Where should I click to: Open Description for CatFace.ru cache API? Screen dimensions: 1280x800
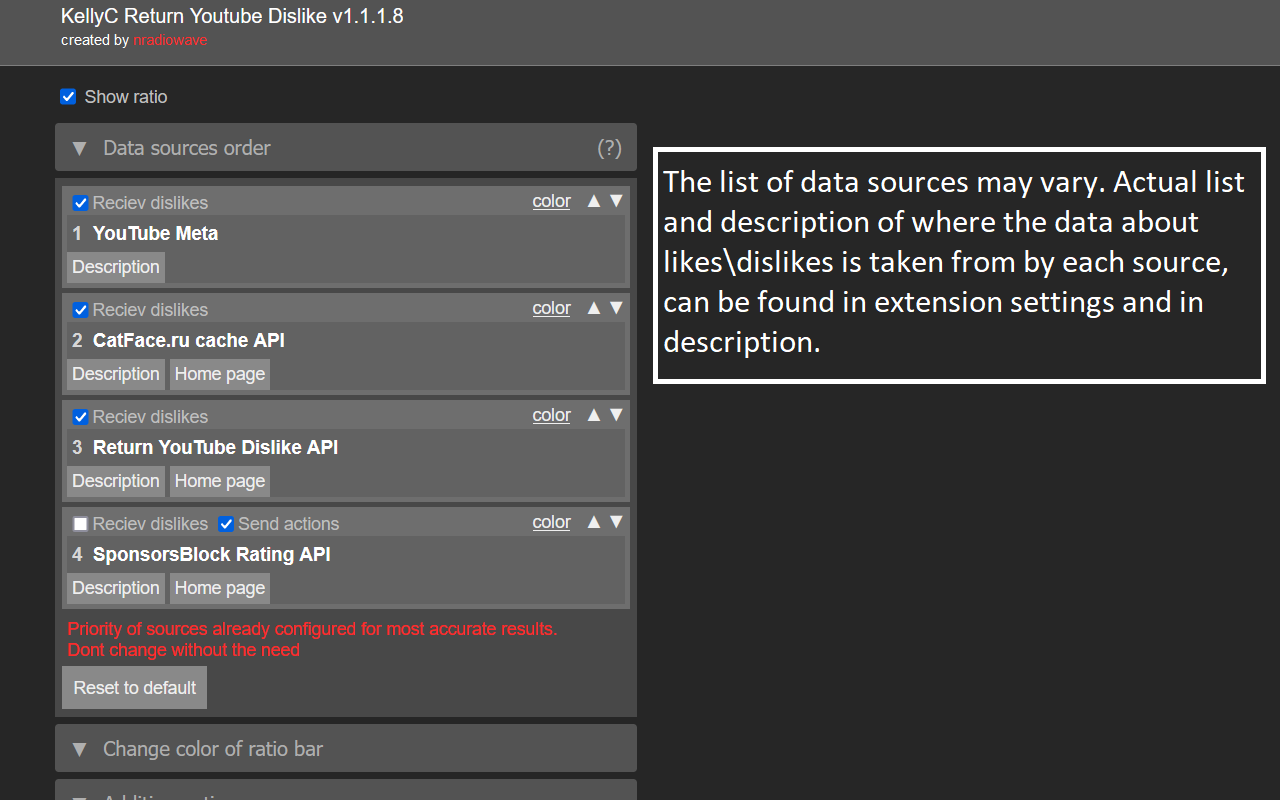coord(116,374)
